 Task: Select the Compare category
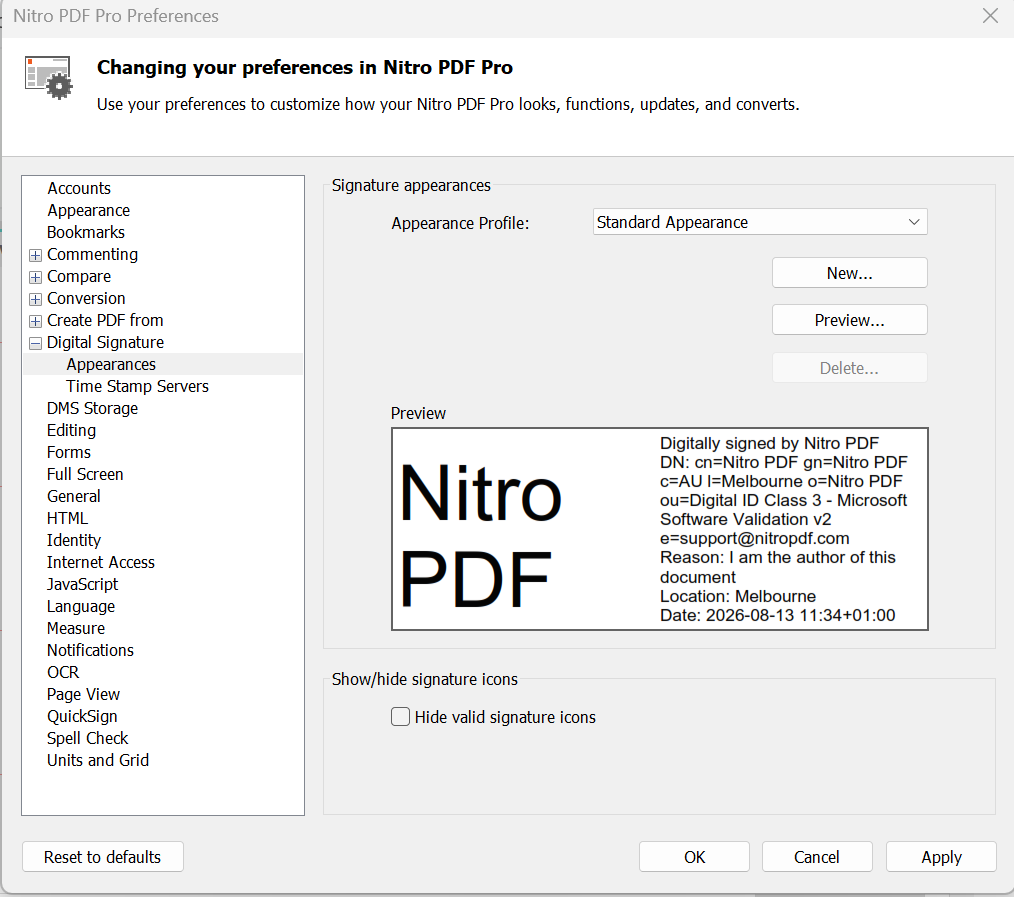(79, 276)
